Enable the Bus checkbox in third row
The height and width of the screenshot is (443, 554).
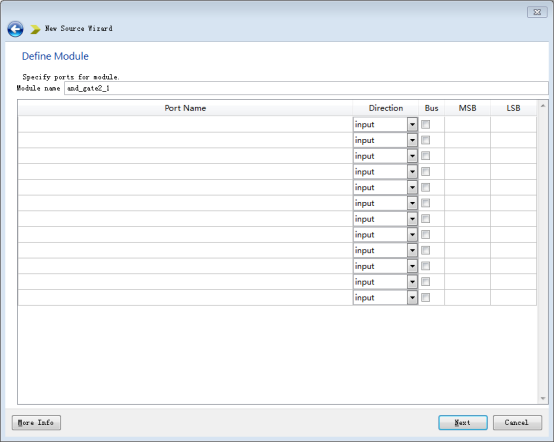coord(425,156)
